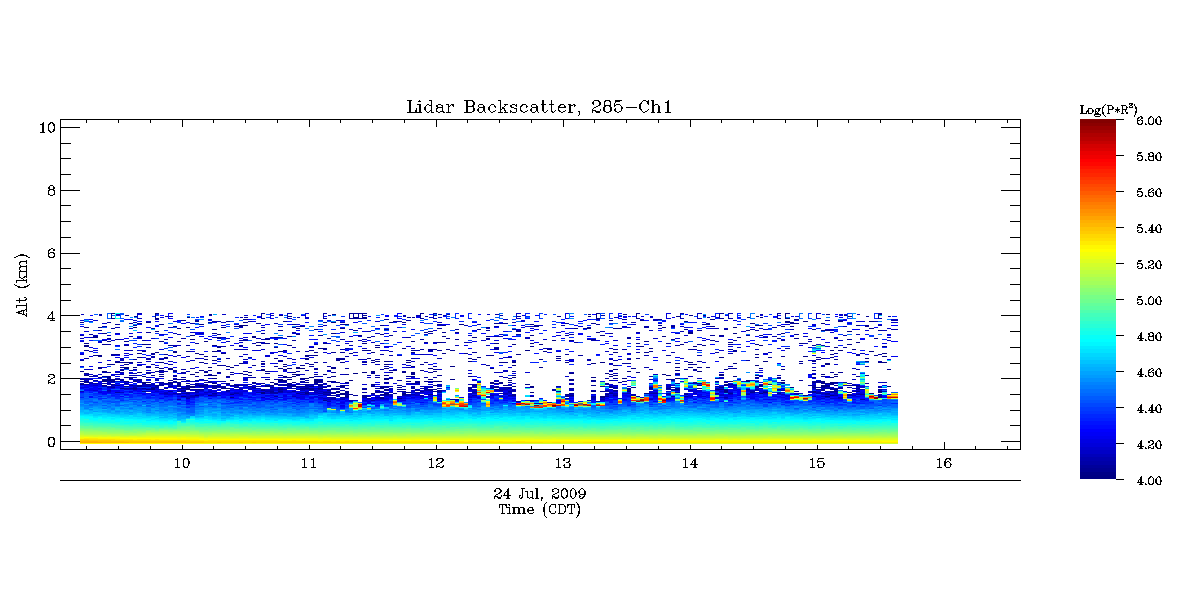This screenshot has height=600, width=1200.
Task: Click the 'Time (CDT)' axis label
Action: (540, 509)
